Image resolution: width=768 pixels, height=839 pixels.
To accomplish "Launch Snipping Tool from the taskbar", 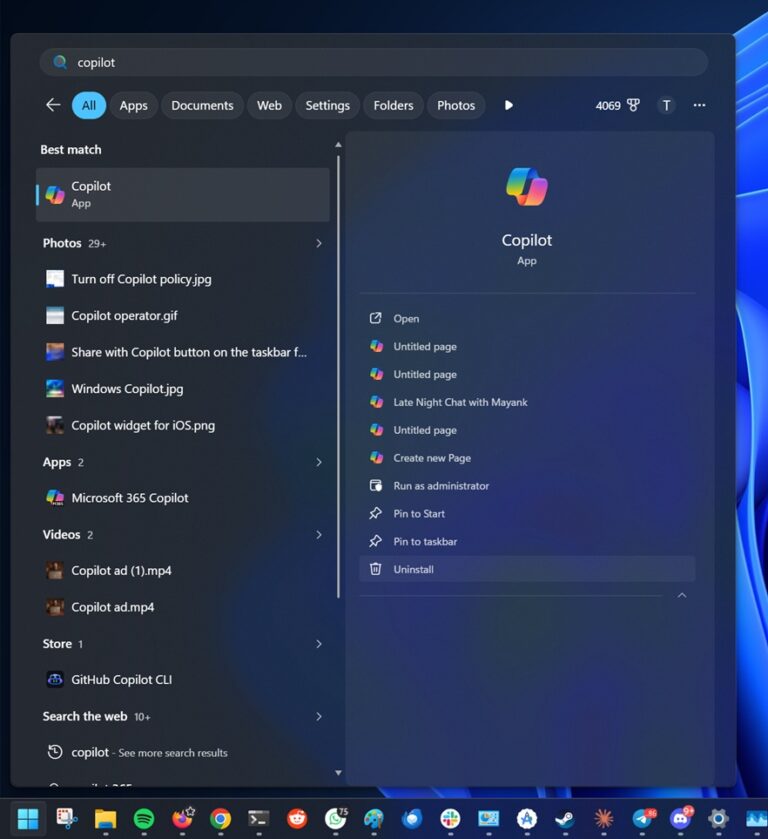I will point(67,819).
